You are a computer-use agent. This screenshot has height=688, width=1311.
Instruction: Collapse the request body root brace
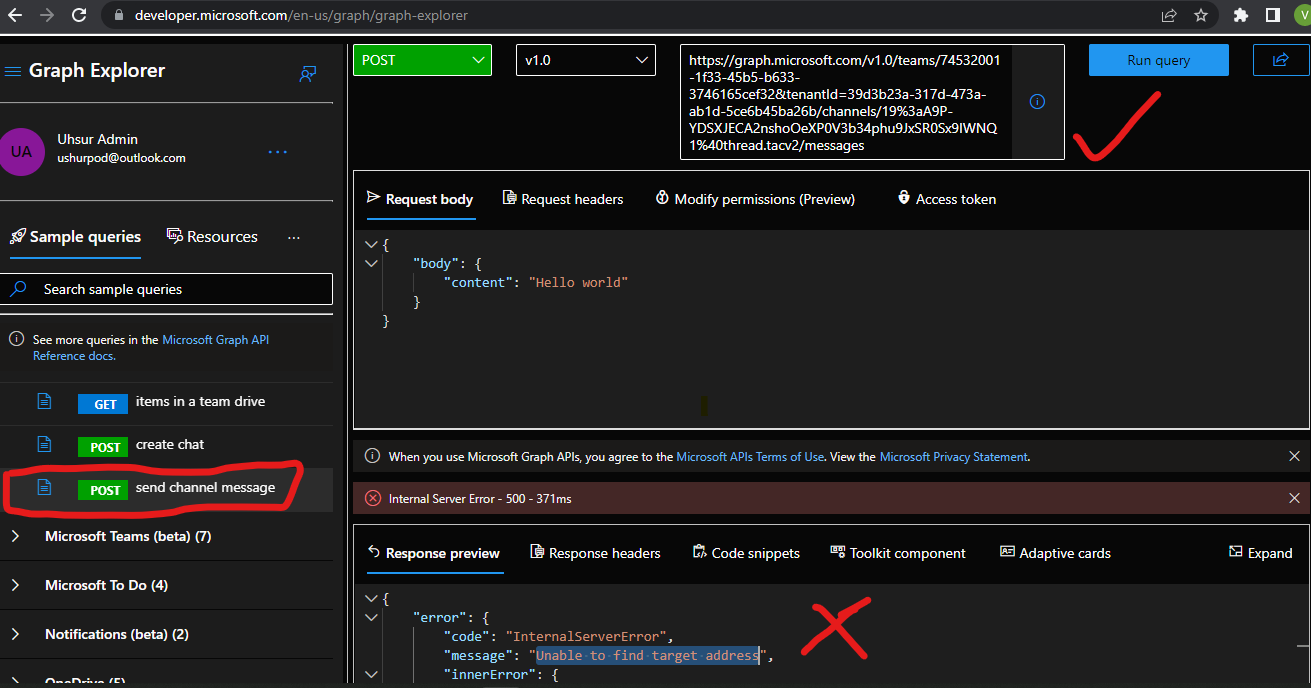coord(372,244)
